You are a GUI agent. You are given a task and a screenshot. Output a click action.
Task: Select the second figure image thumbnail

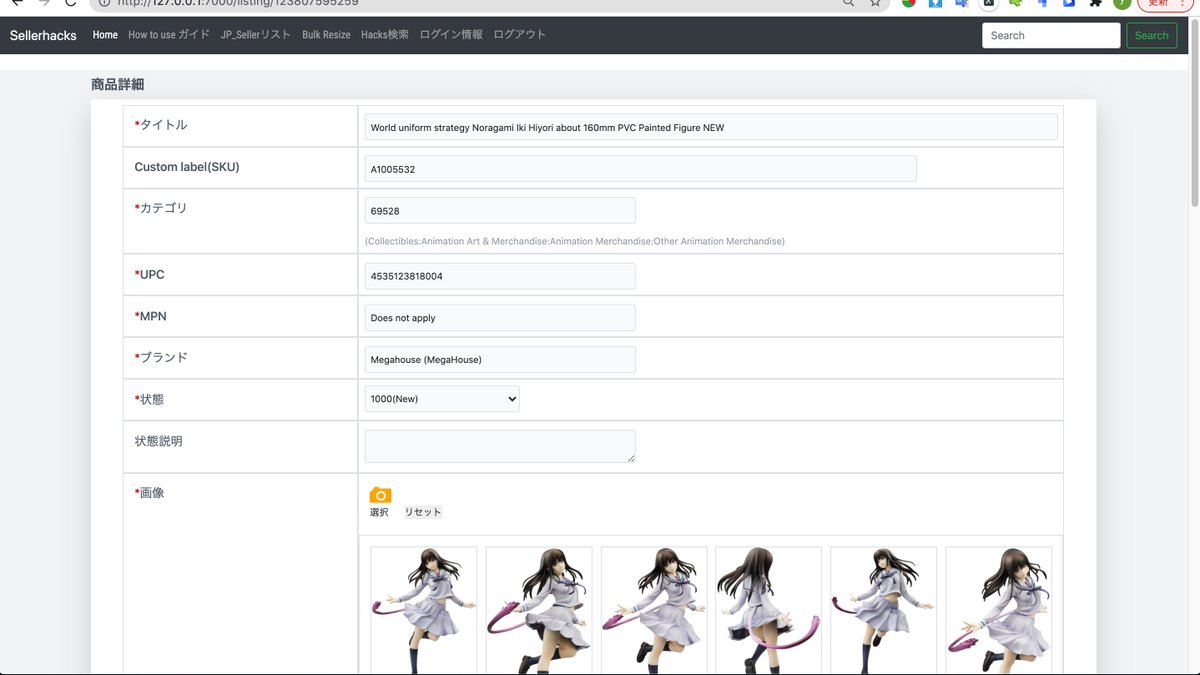click(x=539, y=610)
